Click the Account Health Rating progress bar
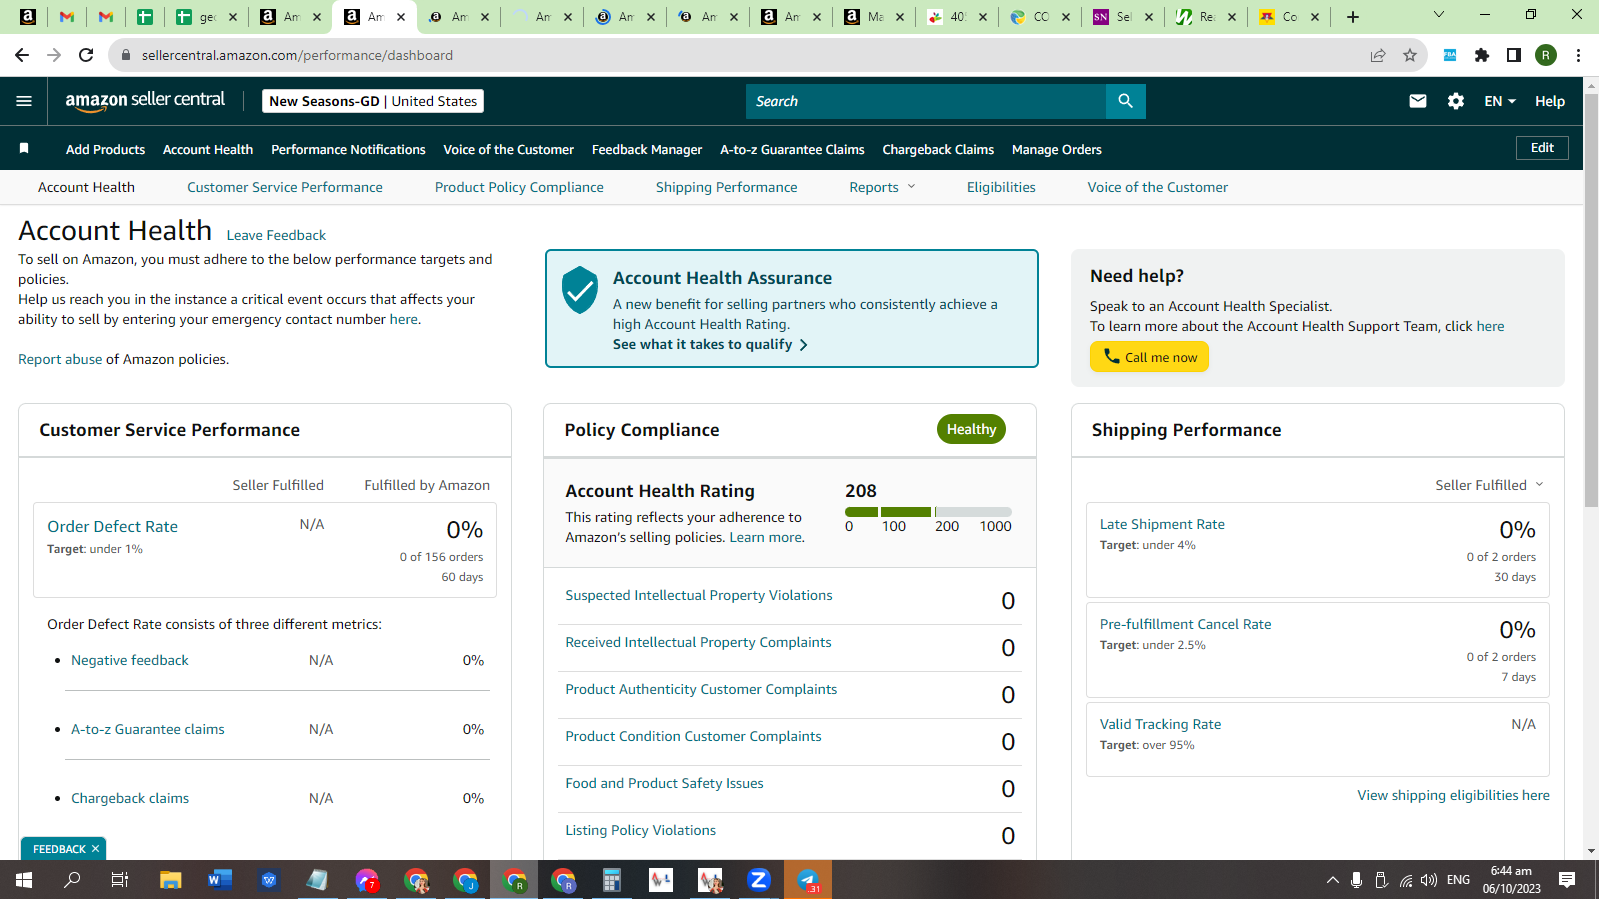Image resolution: width=1599 pixels, height=899 pixels. (928, 512)
